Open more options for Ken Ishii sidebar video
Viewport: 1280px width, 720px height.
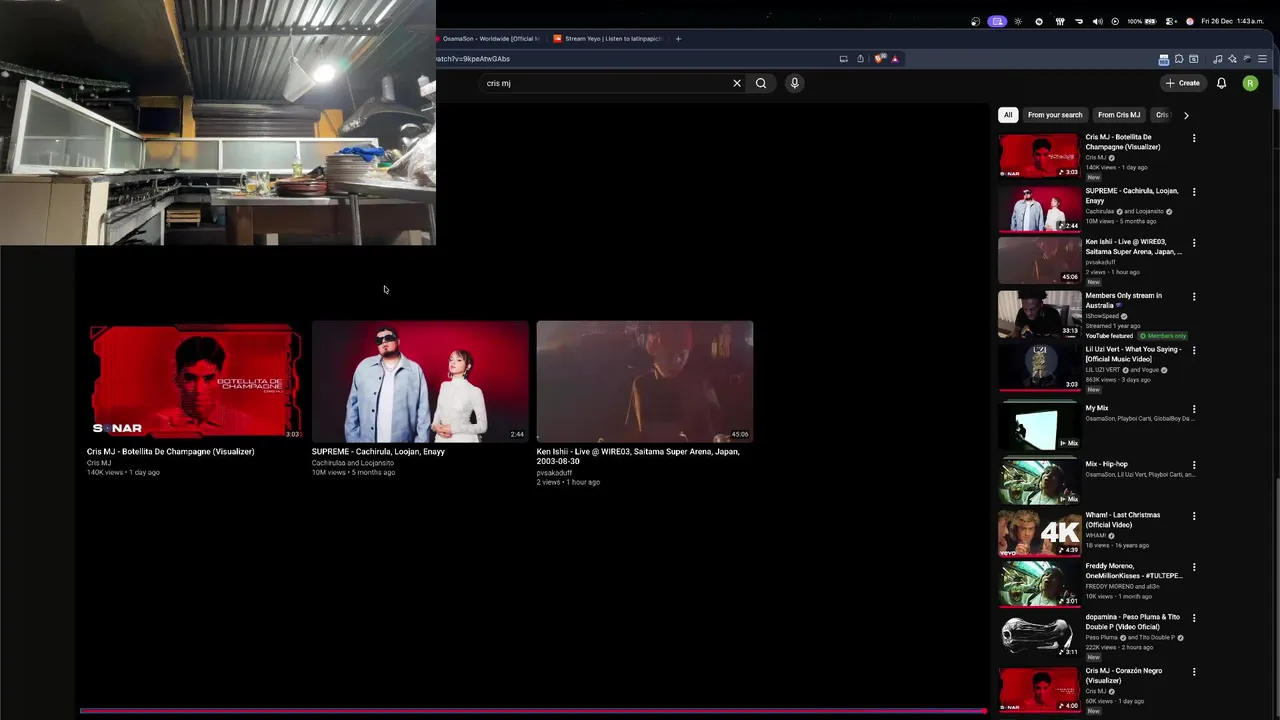tap(1194, 243)
